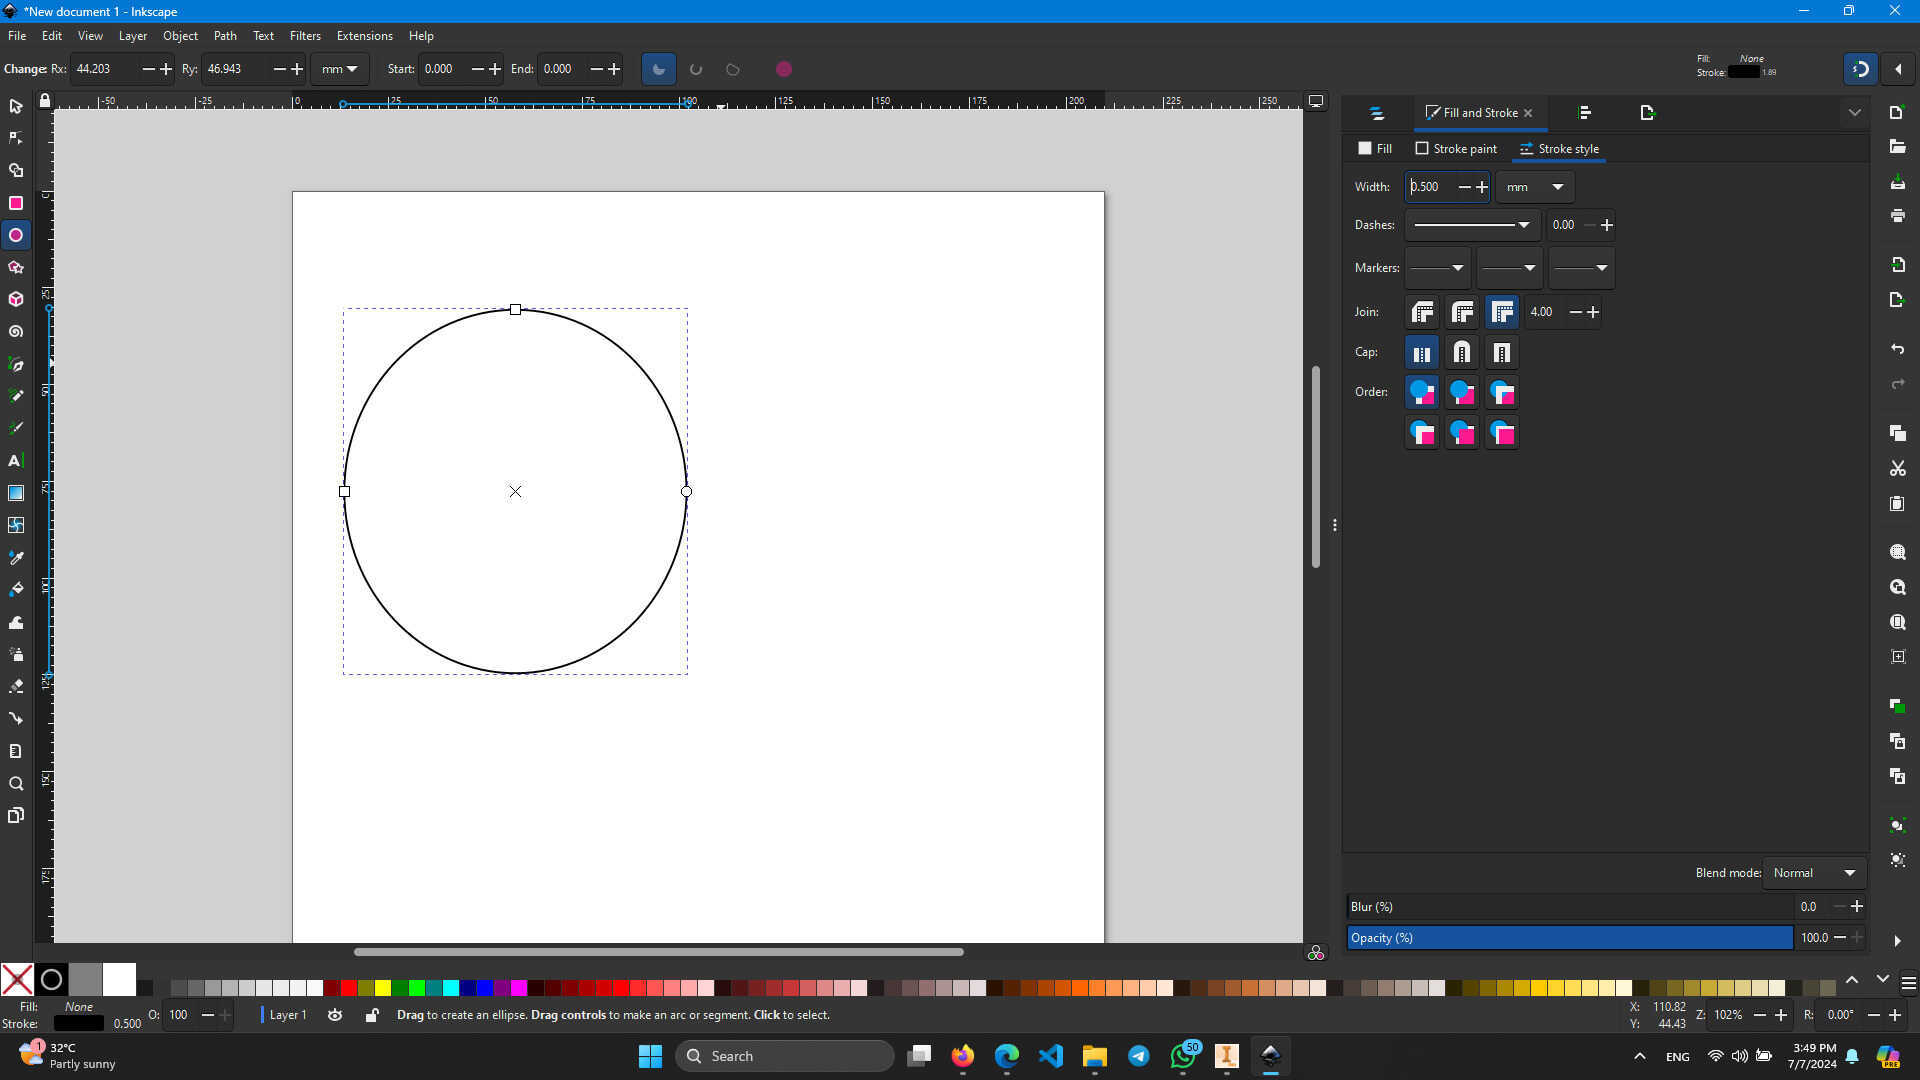The image size is (1920, 1080).
Task: Select the Square cap style
Action: [1501, 352]
